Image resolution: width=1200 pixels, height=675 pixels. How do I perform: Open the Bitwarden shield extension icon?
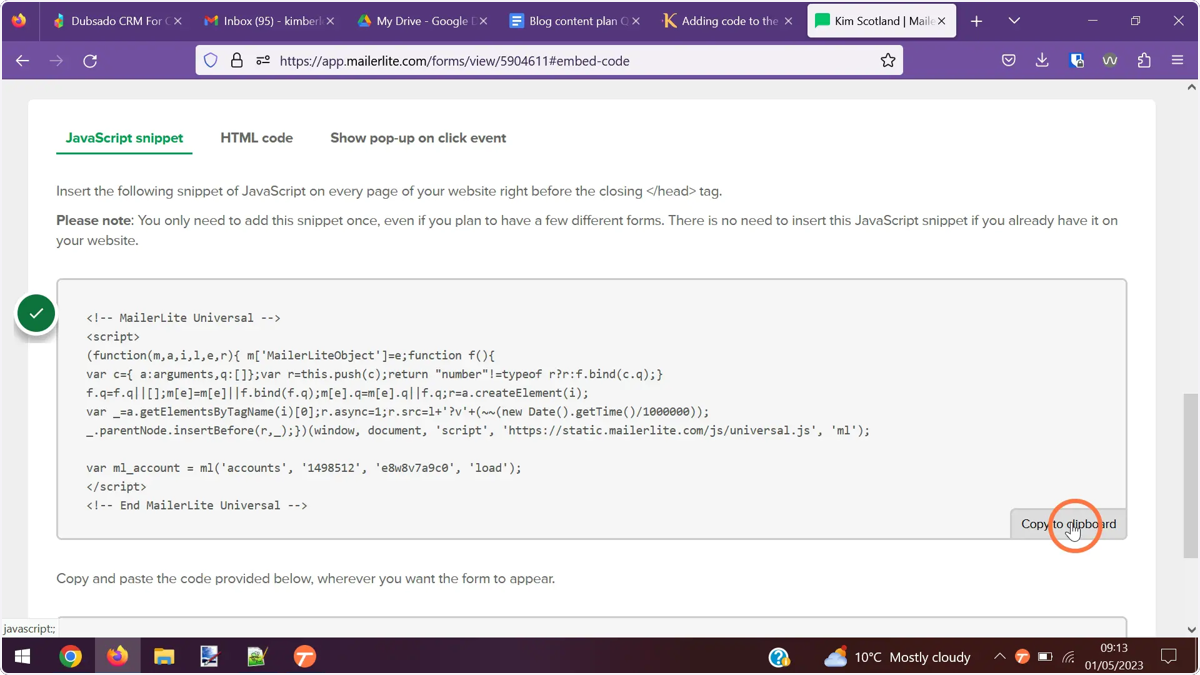click(x=1077, y=61)
